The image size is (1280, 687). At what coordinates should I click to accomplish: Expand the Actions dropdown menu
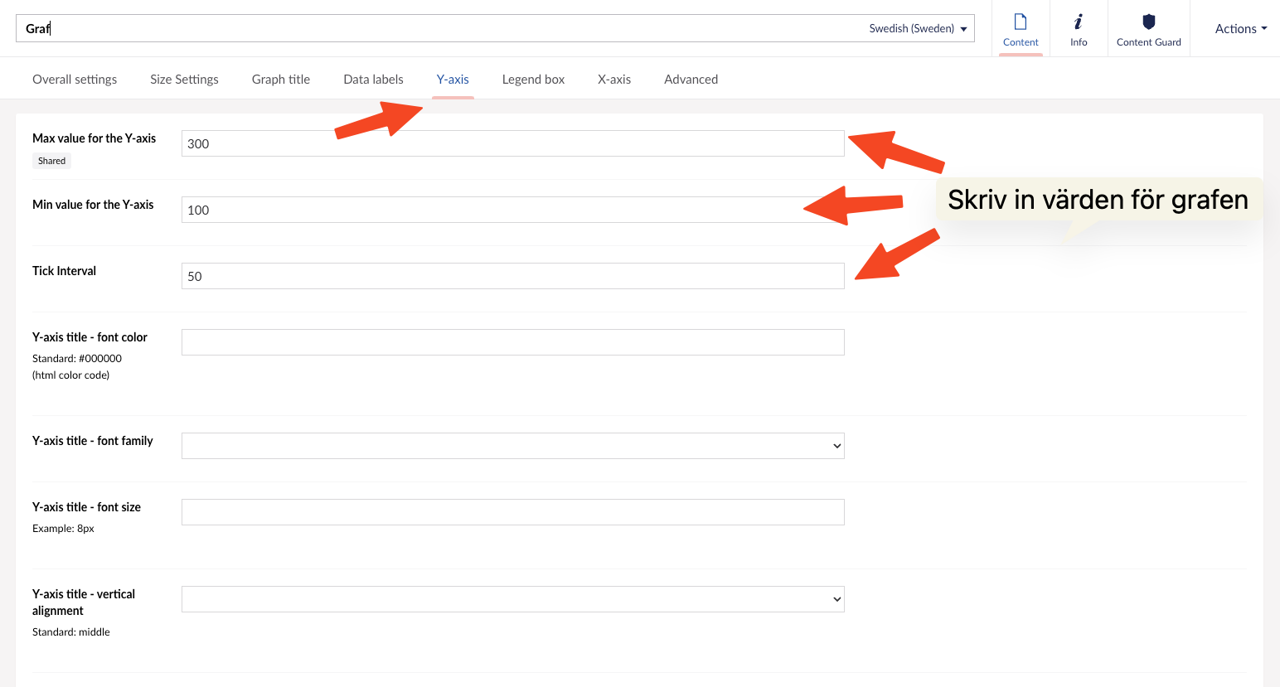pyautogui.click(x=1240, y=29)
